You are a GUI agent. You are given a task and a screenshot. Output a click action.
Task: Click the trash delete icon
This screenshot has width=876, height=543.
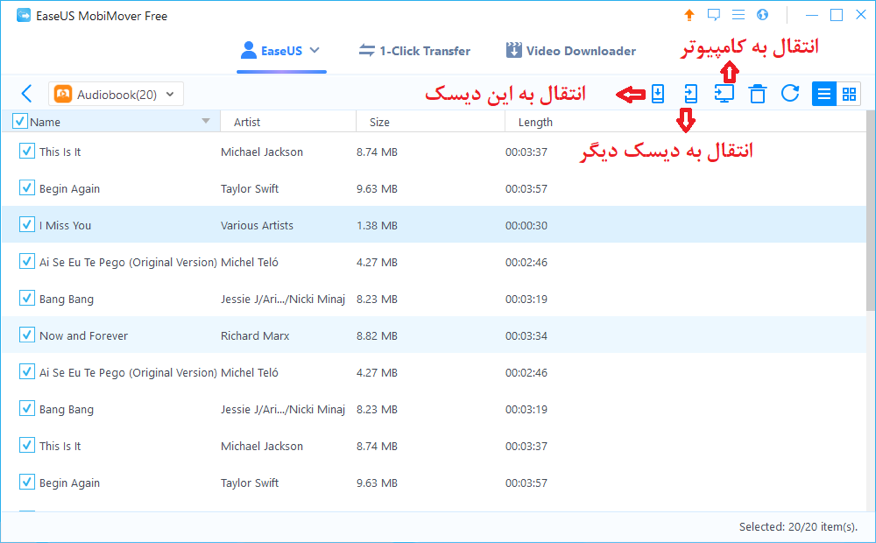758,94
